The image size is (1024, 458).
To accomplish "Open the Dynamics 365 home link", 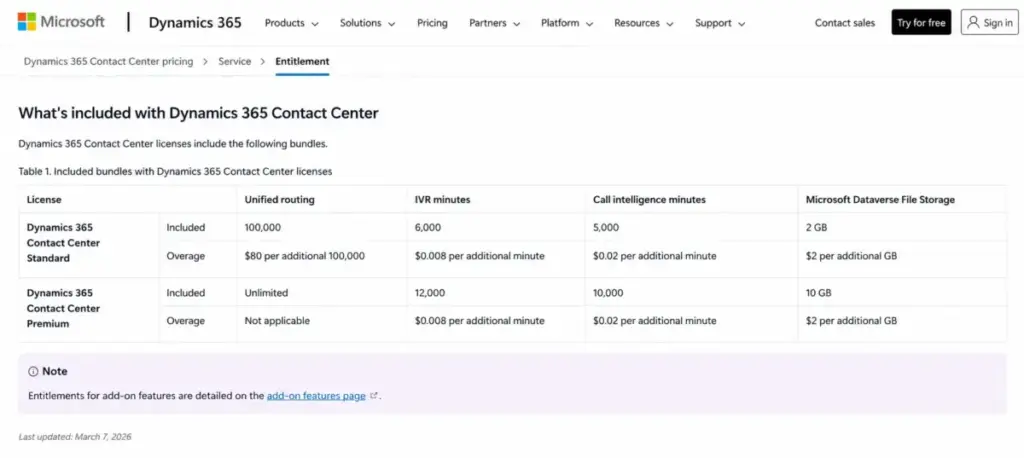I will [195, 22].
